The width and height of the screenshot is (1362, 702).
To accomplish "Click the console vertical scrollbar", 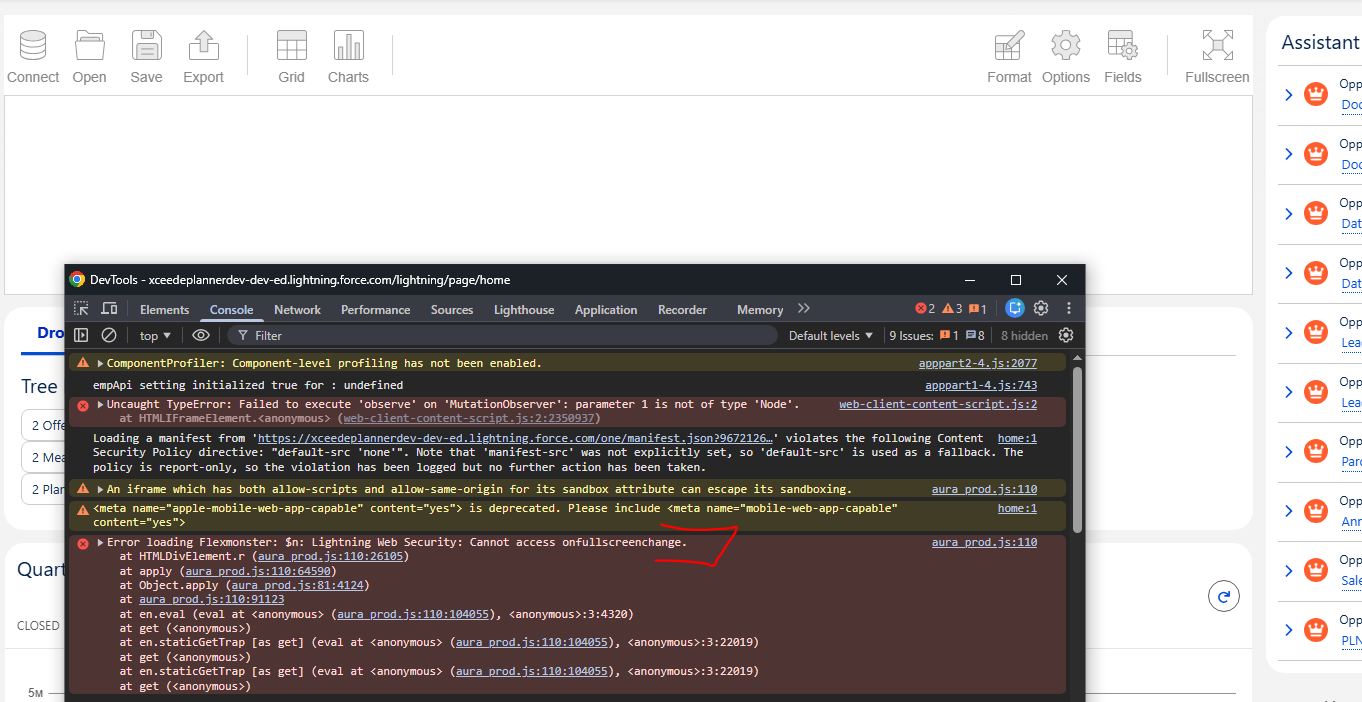I will (1077, 450).
